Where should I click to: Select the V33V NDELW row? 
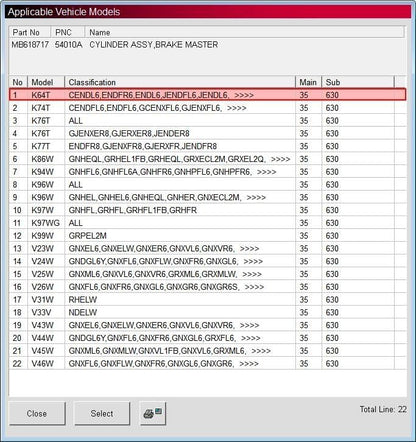[x=207, y=312]
